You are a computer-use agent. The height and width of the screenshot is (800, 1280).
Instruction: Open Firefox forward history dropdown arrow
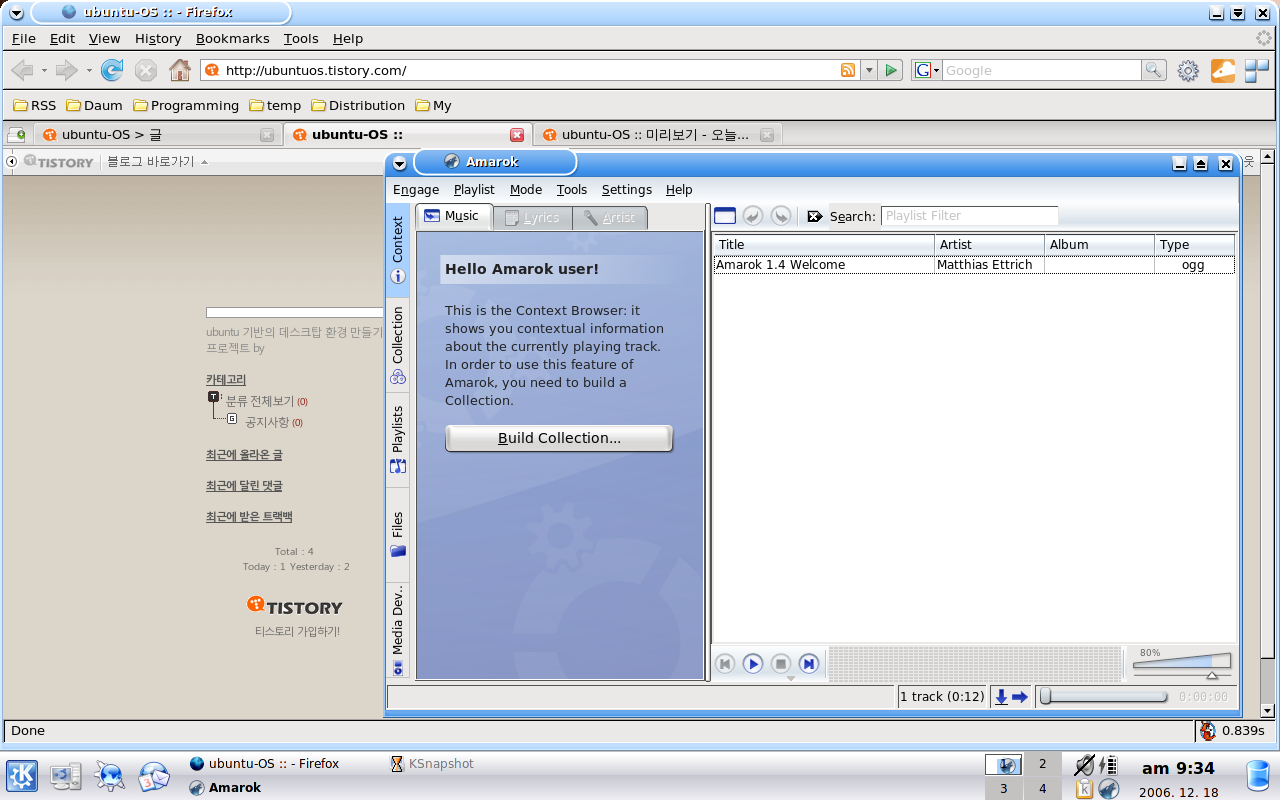pyautogui.click(x=89, y=71)
